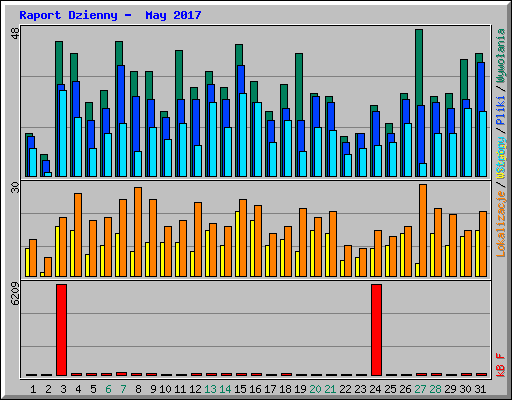Viewport: 512px width, 400px height.
Task: Click the 30 y-axis scale value
Action: click(x=15, y=187)
